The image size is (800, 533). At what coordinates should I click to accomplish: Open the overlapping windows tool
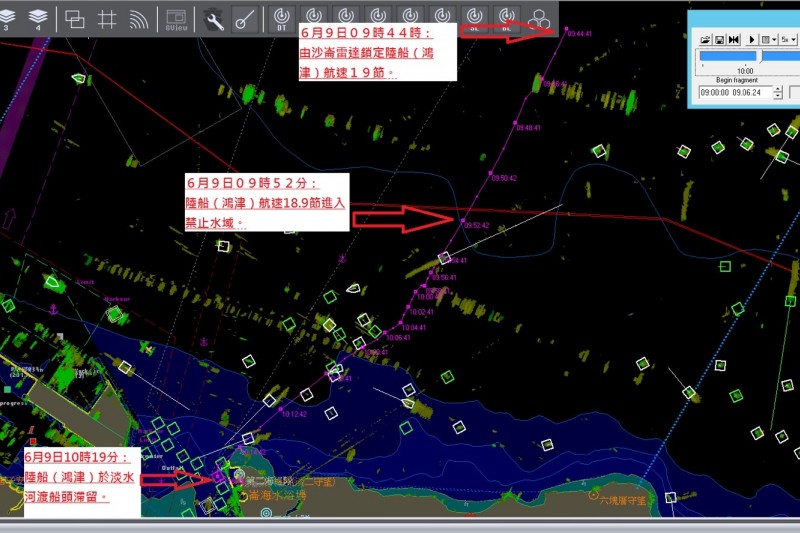pyautogui.click(x=75, y=18)
